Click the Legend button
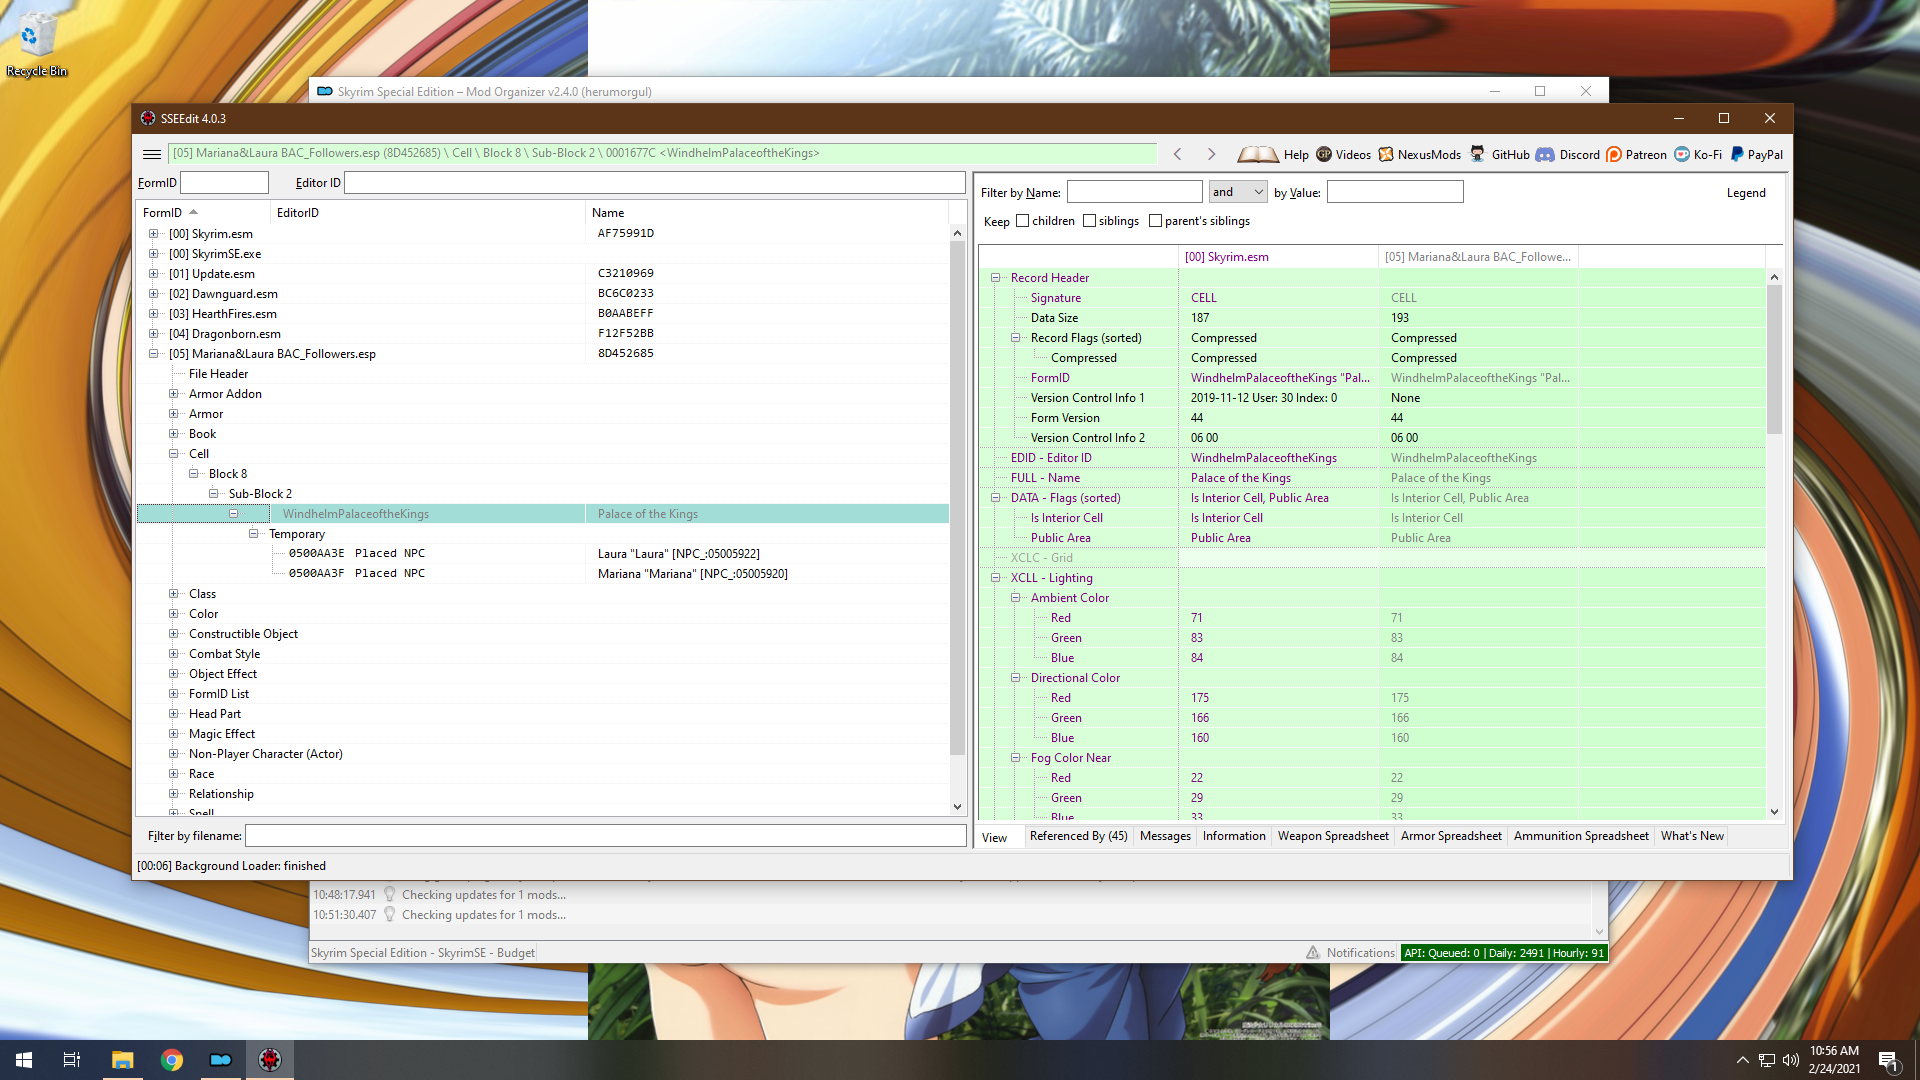 click(1746, 193)
